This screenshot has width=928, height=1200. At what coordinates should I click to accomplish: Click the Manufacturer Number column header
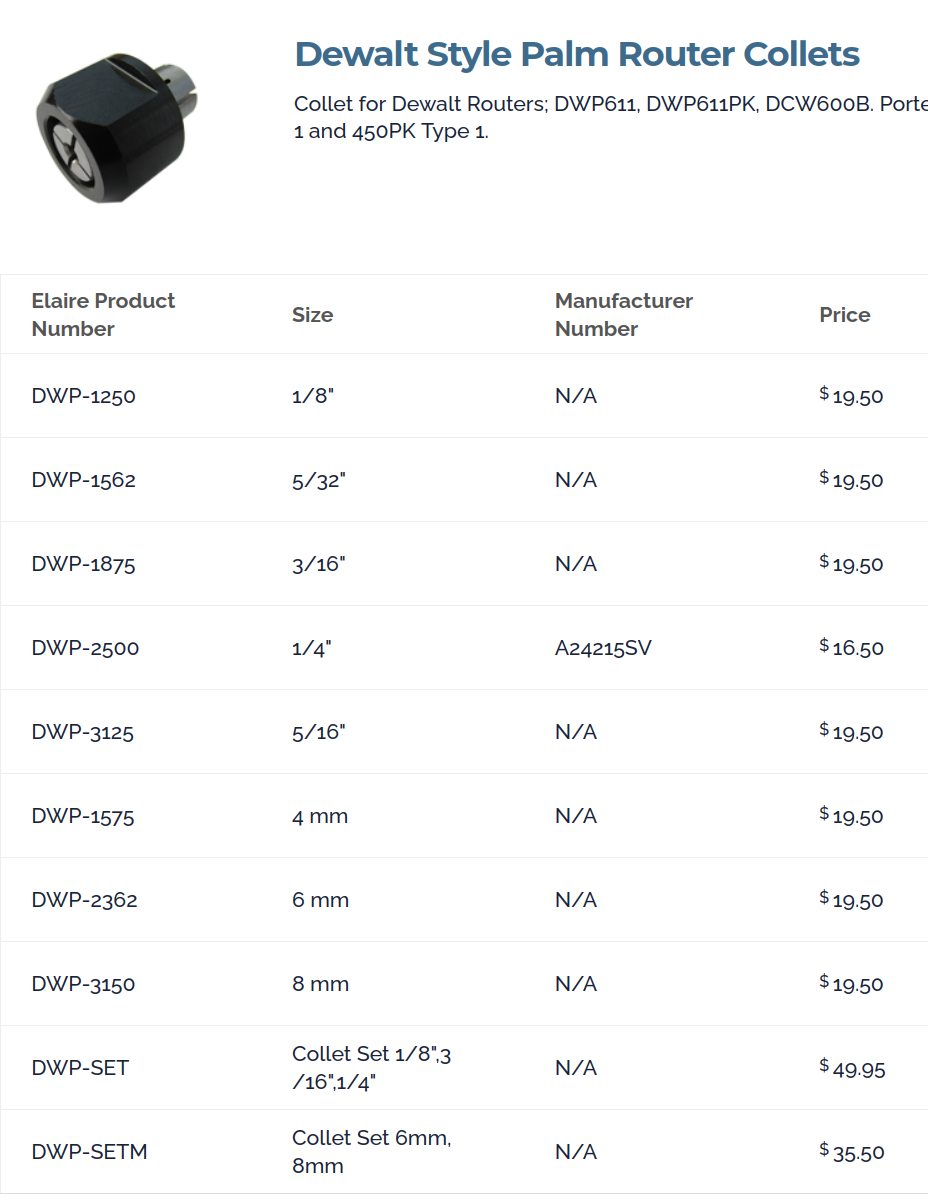(624, 315)
